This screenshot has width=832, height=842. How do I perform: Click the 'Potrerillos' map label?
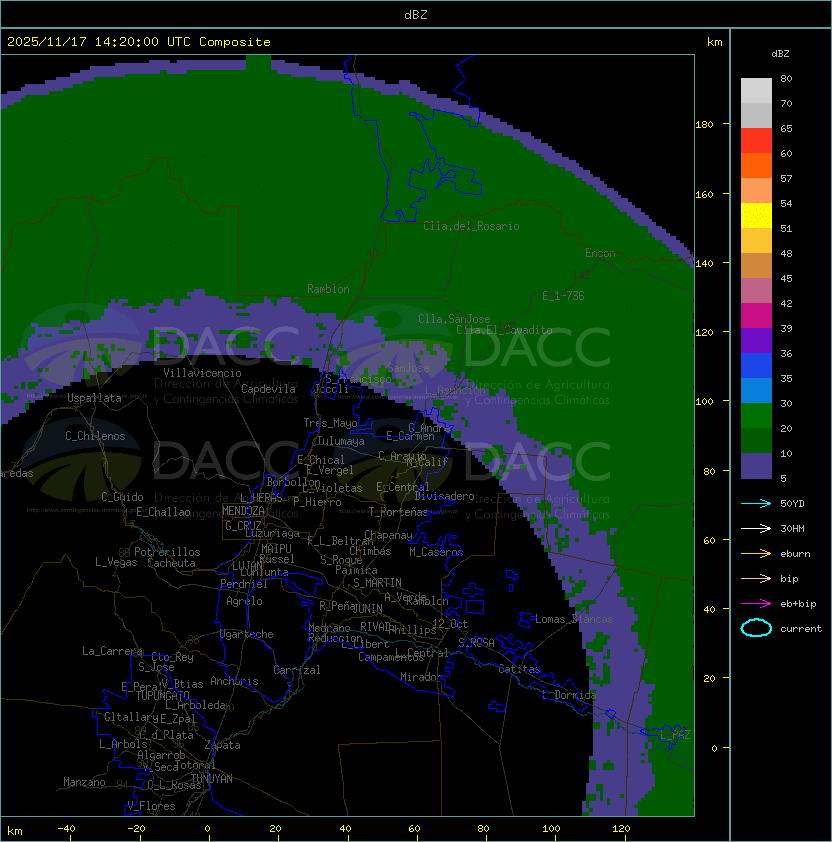[x=167, y=551]
